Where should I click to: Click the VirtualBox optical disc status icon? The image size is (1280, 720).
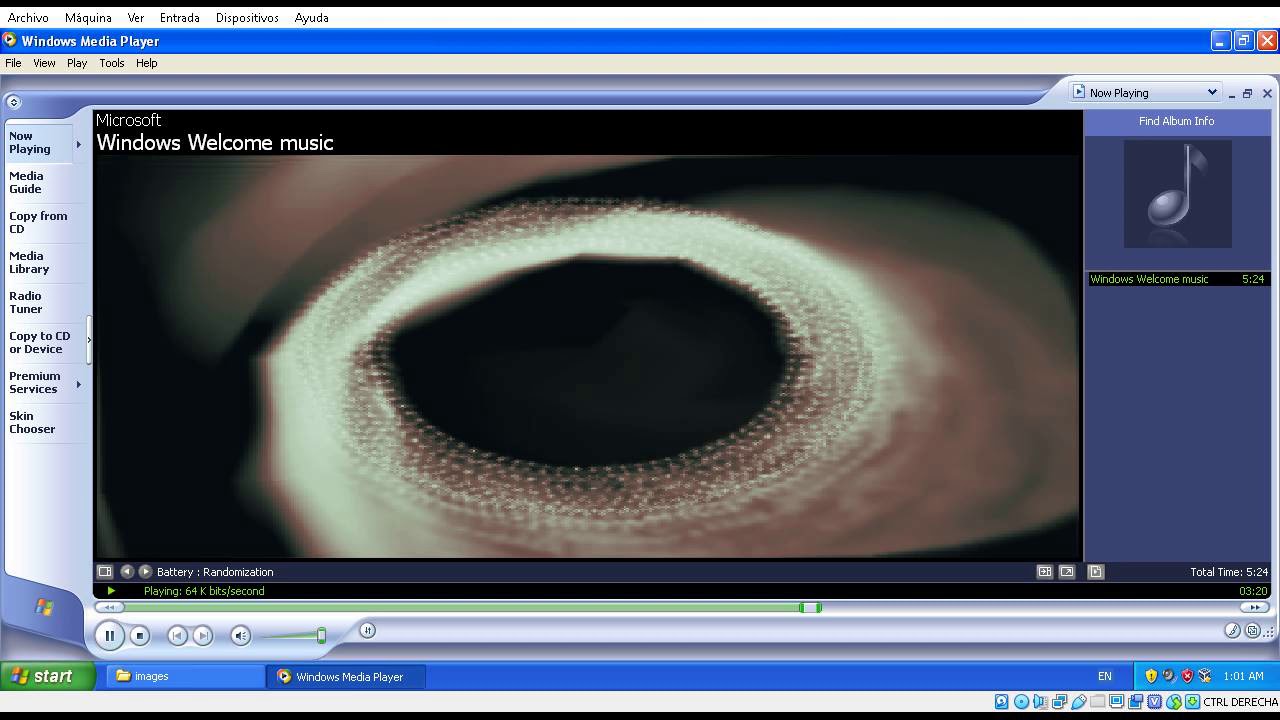click(1021, 702)
